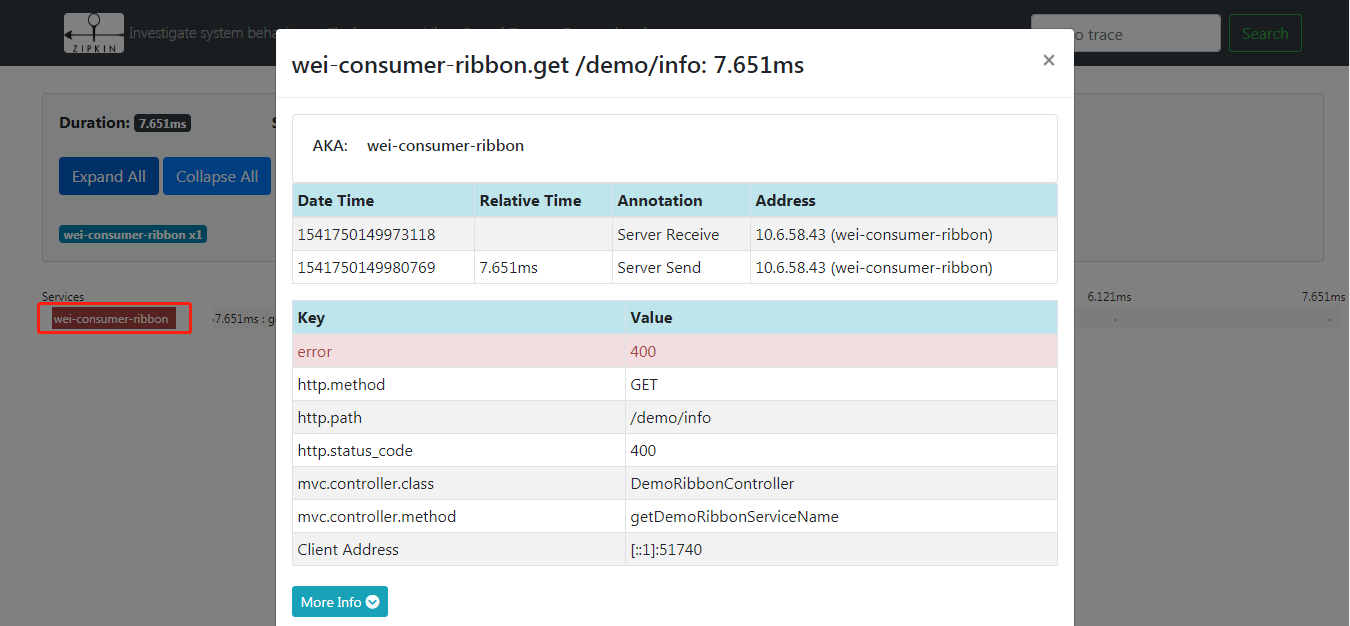Screen dimensions: 1350x626
Task: Click the GET value cell
Action: click(841, 384)
